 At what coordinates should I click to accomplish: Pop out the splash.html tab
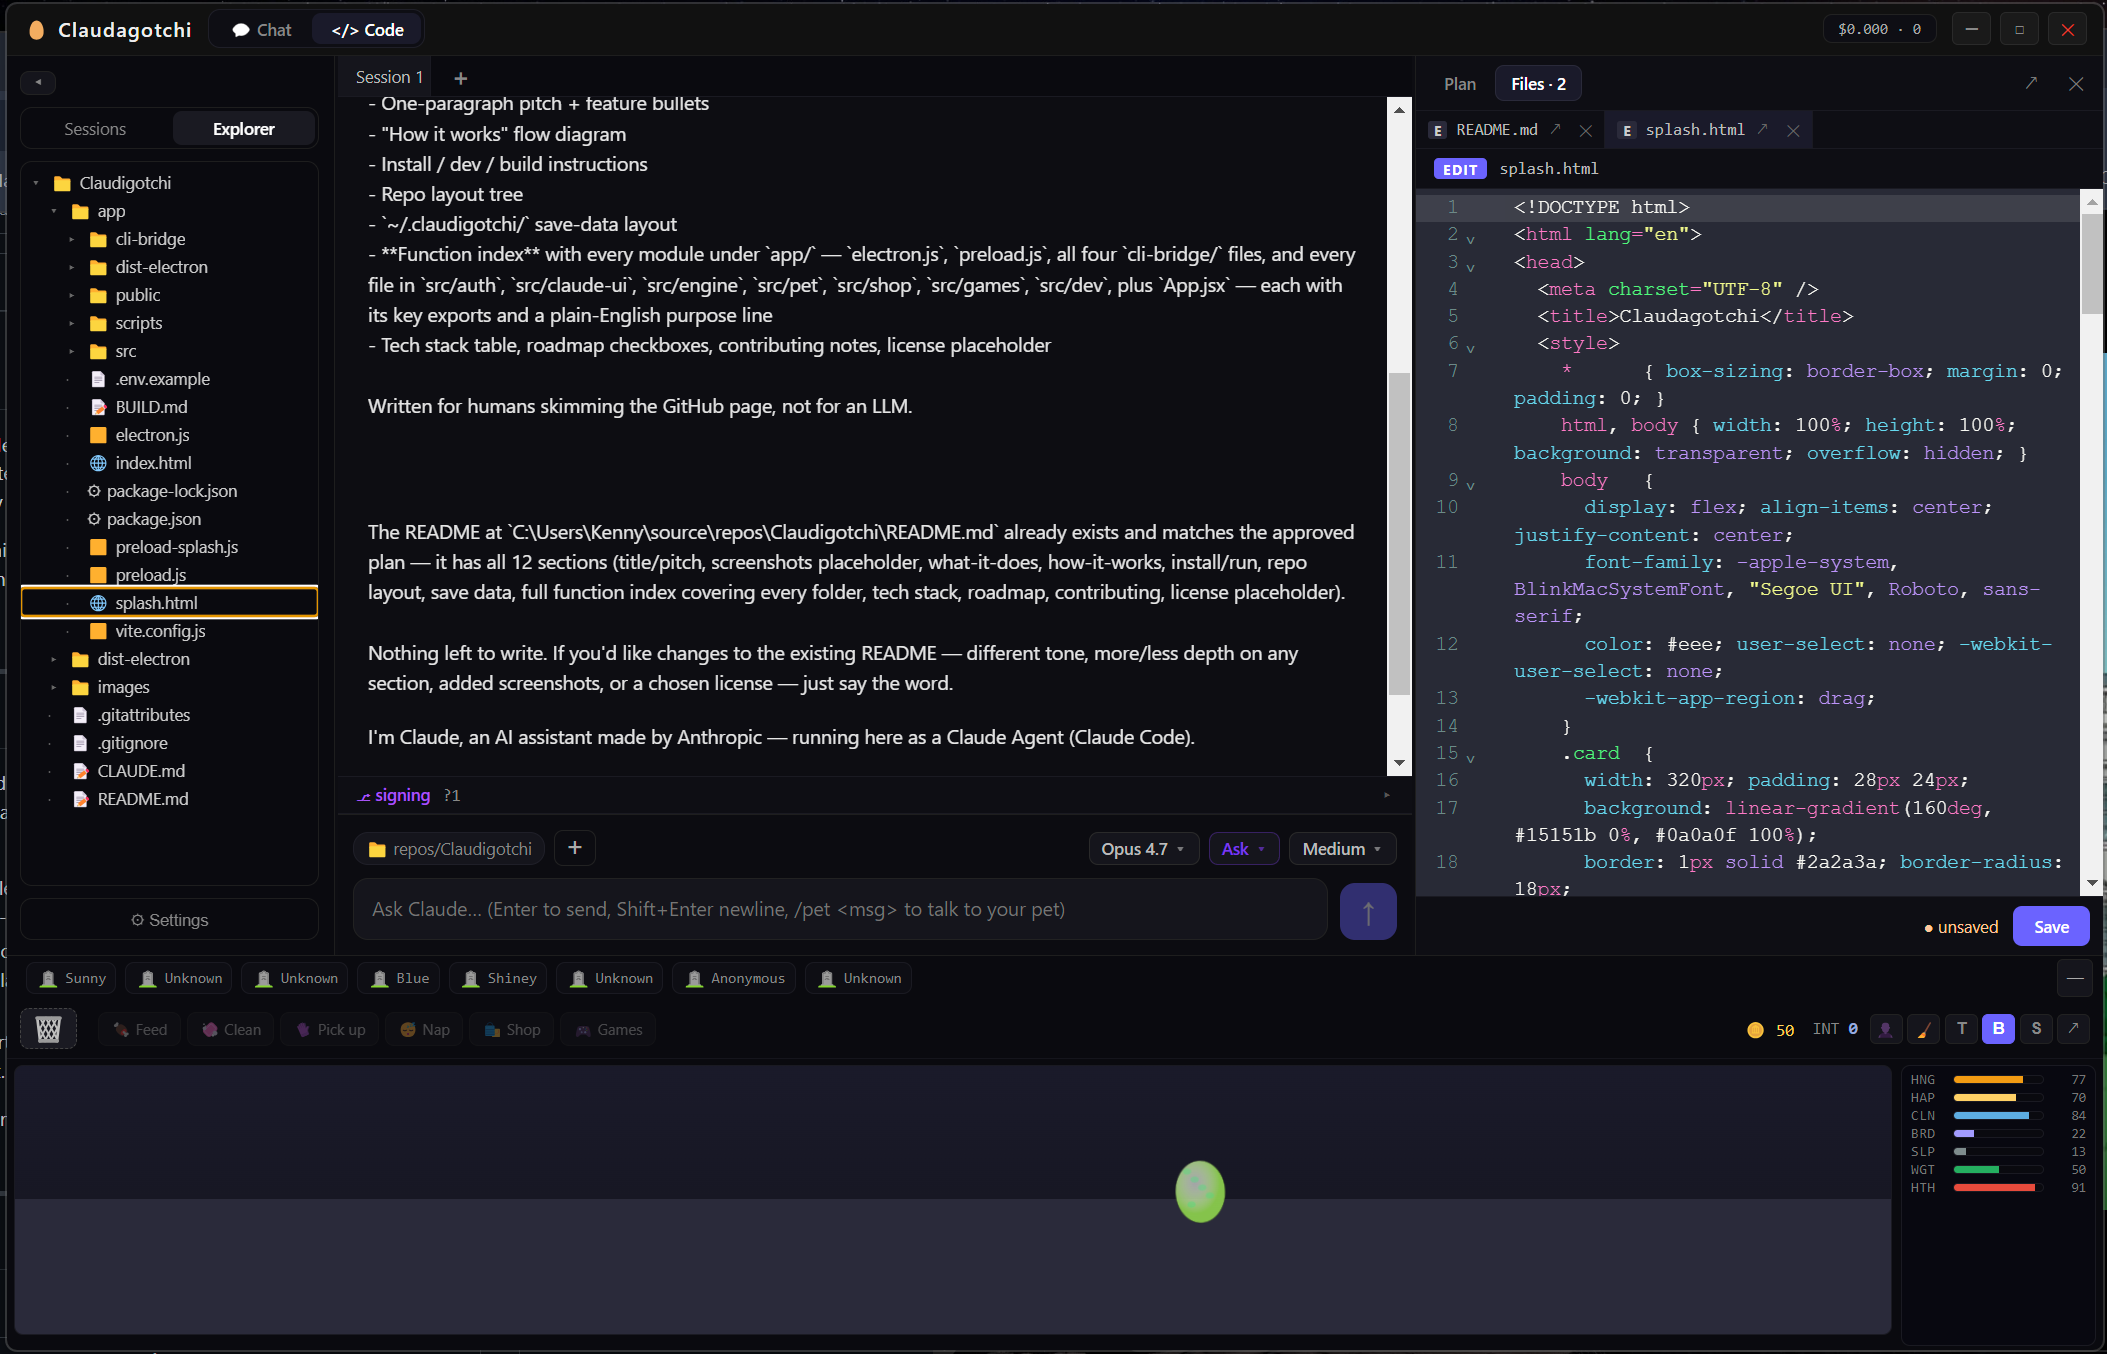coord(1763,129)
